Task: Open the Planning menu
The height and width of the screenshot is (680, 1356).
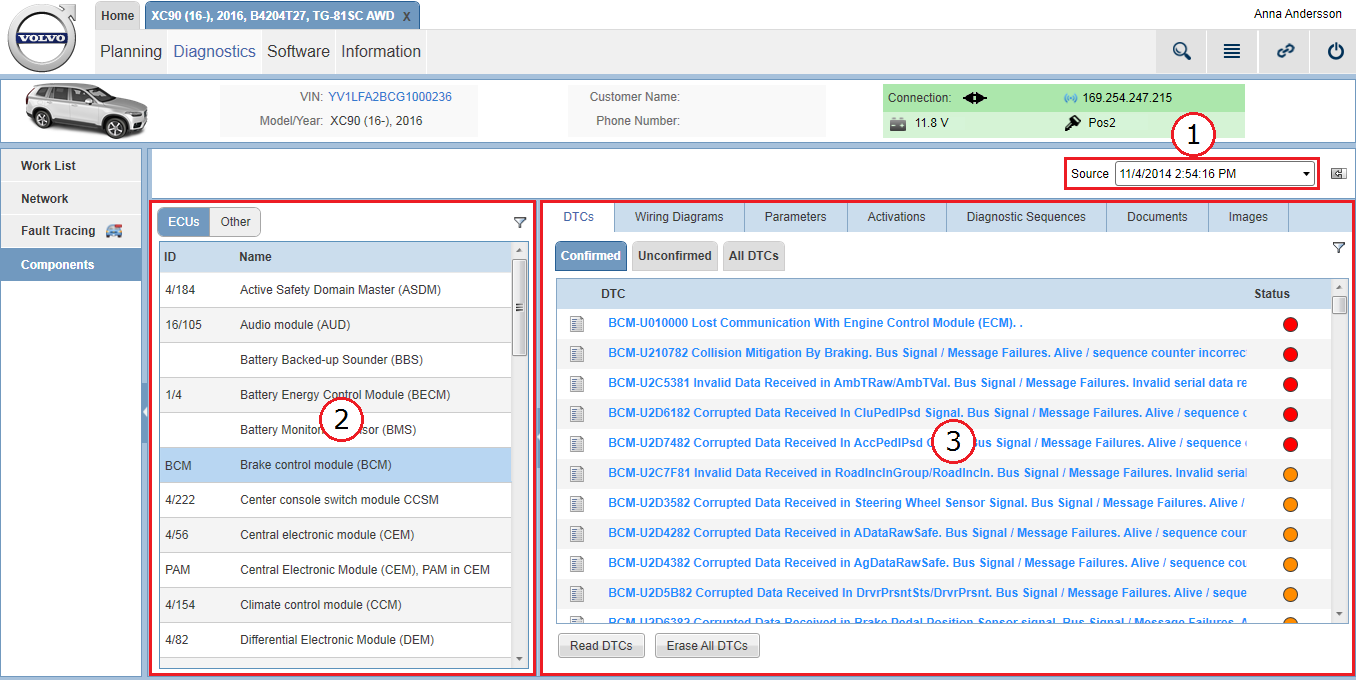Action: [x=131, y=52]
